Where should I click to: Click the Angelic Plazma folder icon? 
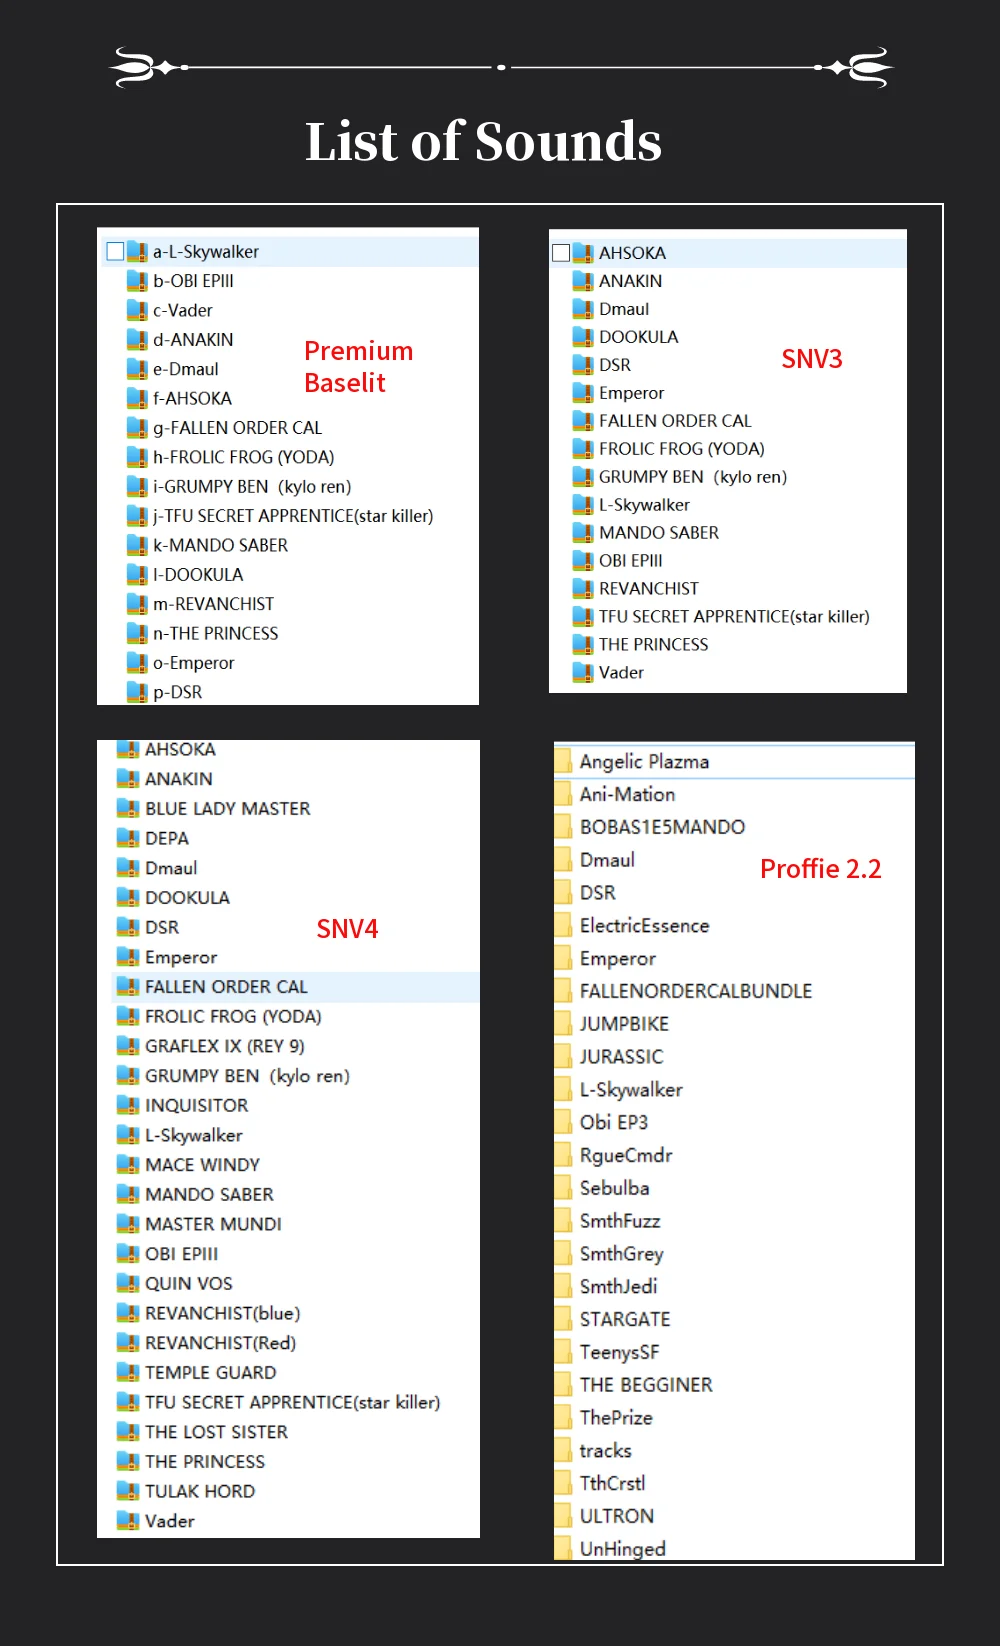coord(563,761)
